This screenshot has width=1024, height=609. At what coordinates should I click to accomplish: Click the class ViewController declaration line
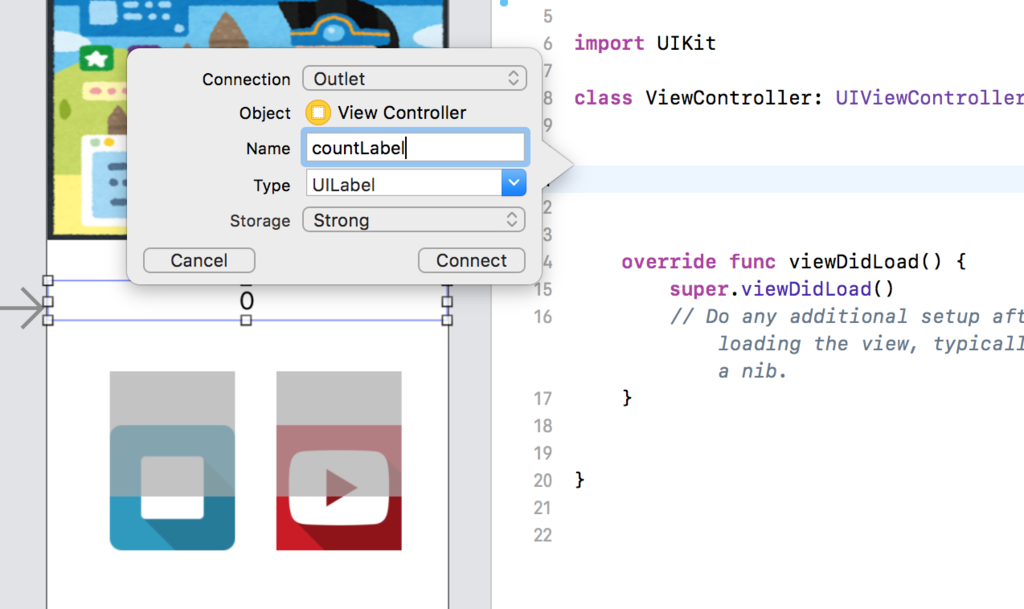tap(799, 98)
